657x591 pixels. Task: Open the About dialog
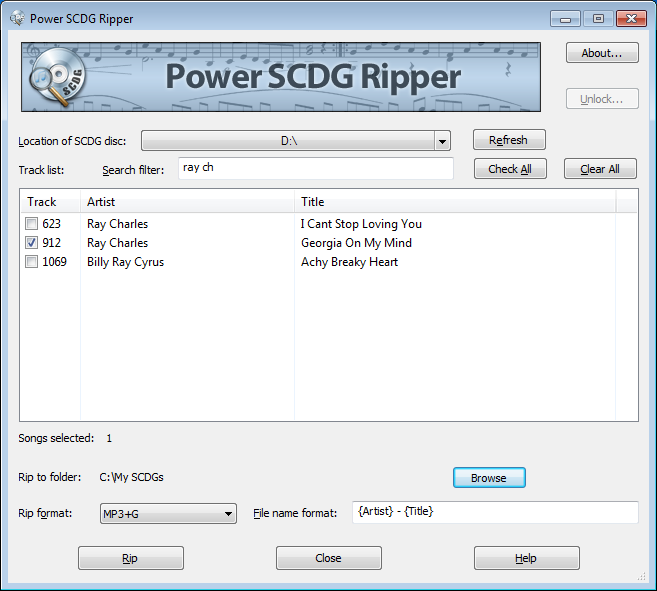602,53
